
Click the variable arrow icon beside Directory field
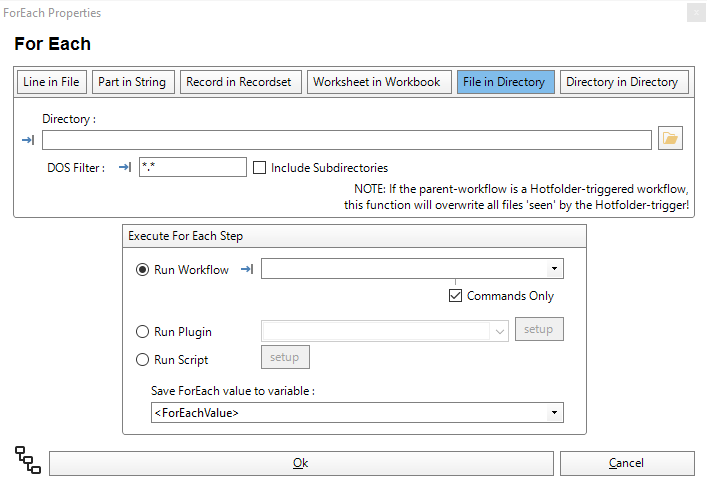[27, 140]
